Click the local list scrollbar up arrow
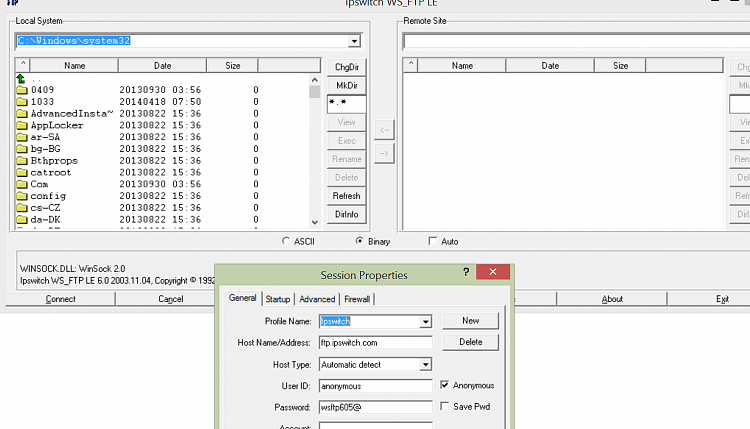Screen dimensions: 750x429 click(314, 80)
